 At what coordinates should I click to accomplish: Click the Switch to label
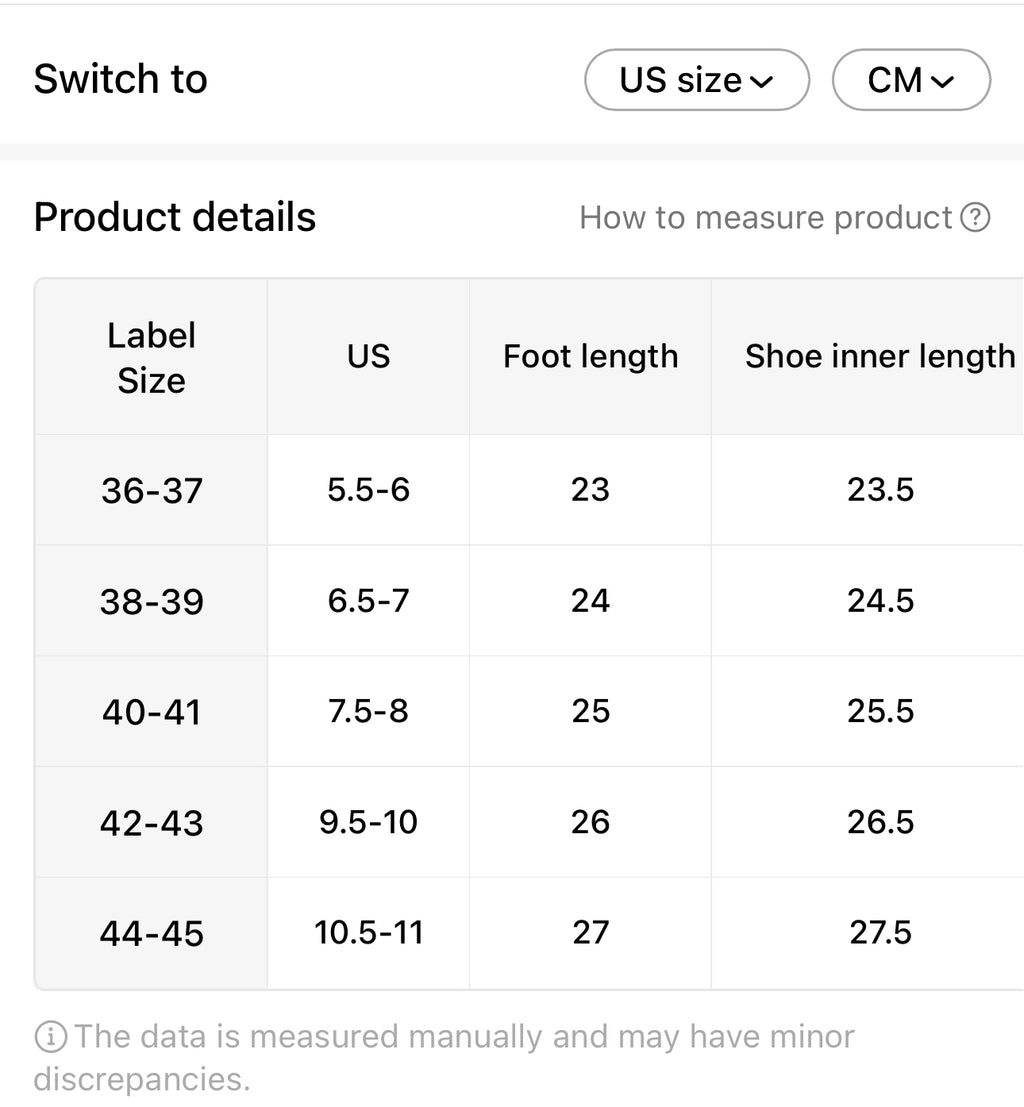pyautogui.click(x=121, y=79)
